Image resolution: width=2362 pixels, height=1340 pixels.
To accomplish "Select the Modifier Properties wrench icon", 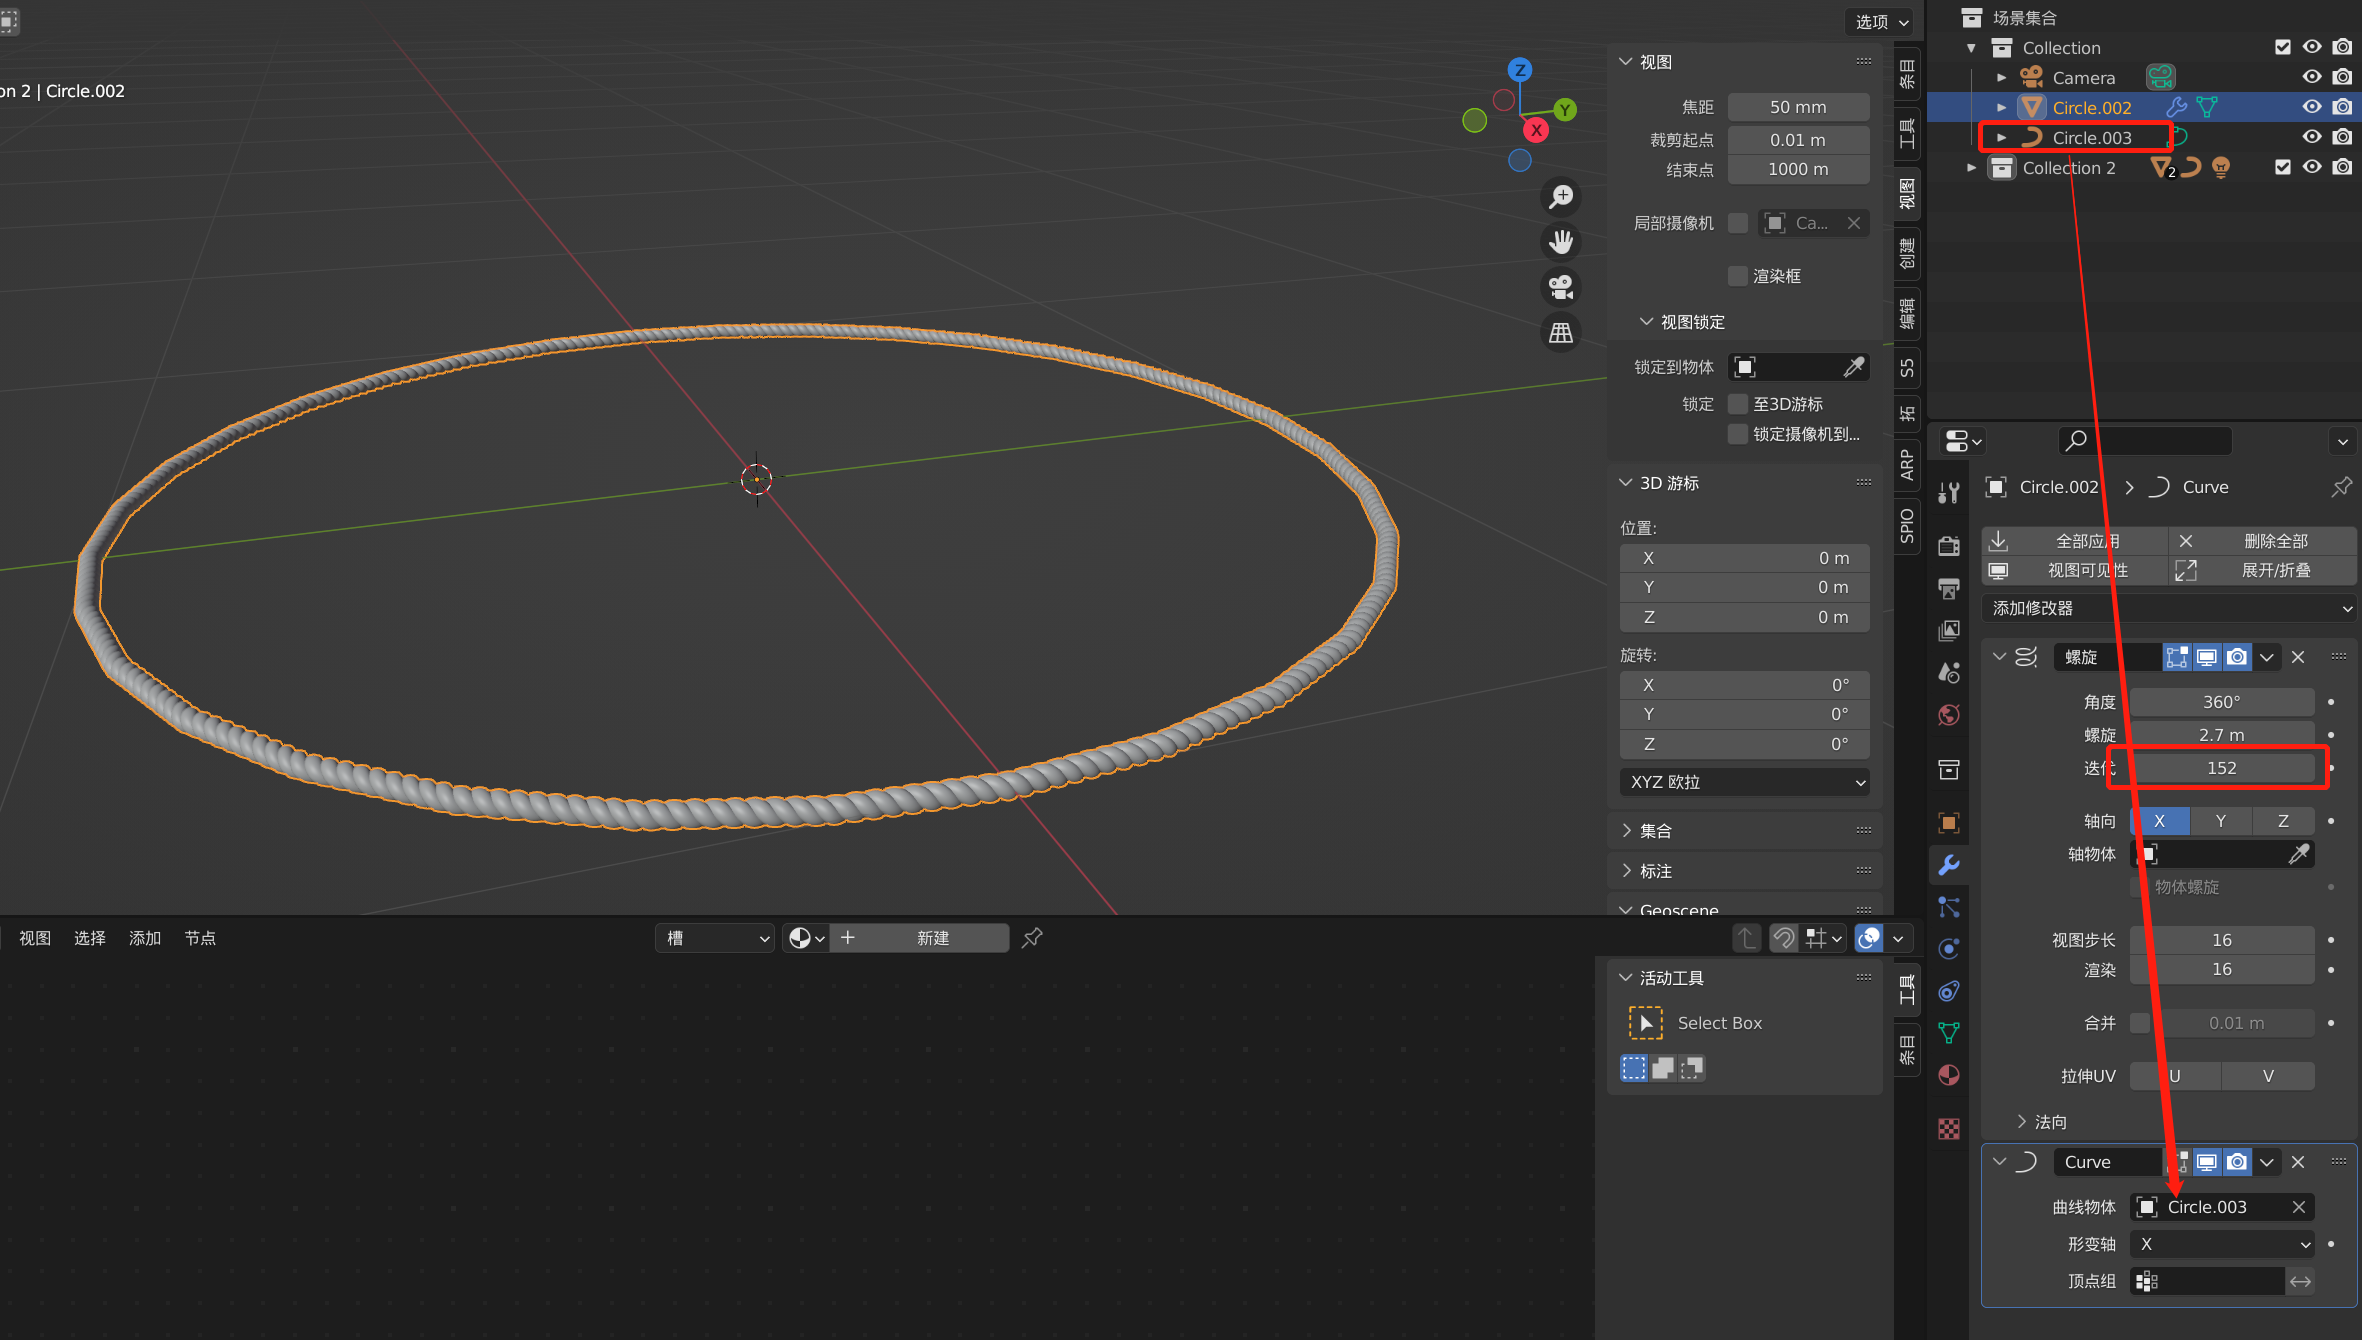I will tap(1949, 865).
